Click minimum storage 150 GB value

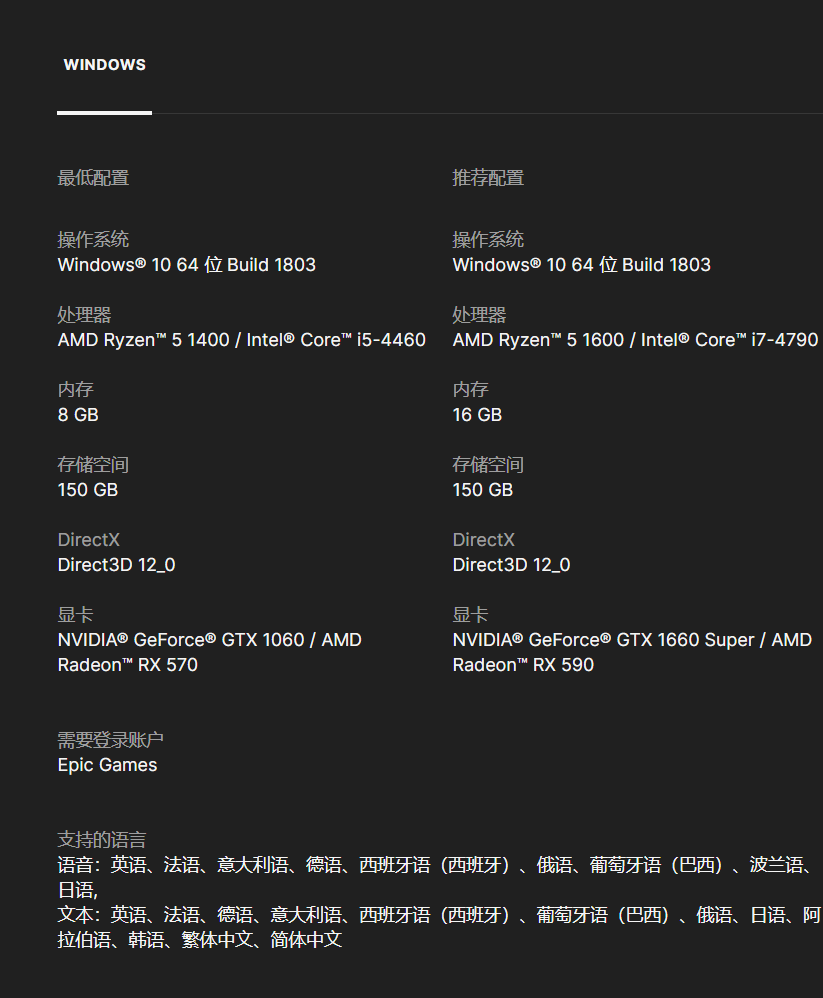pos(88,490)
